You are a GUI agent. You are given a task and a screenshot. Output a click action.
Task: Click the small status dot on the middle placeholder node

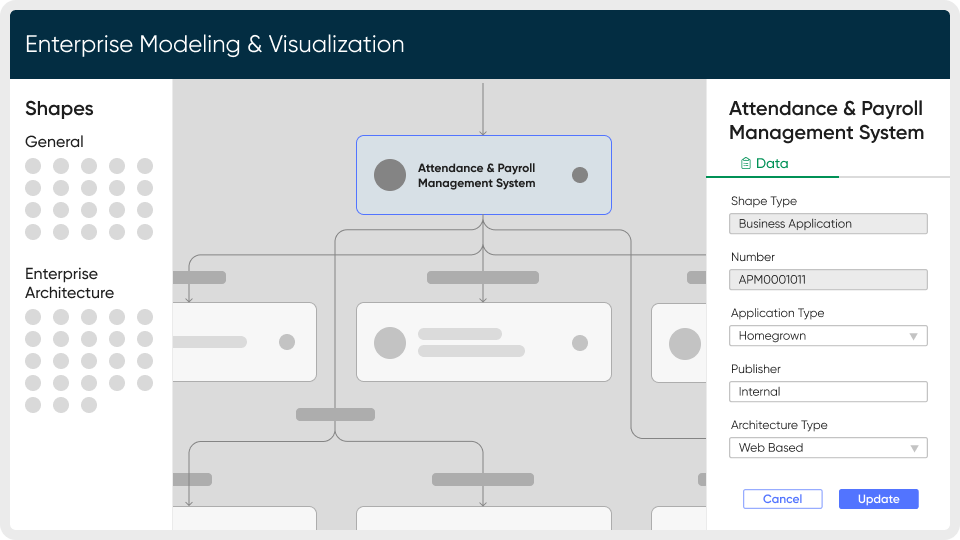point(580,343)
